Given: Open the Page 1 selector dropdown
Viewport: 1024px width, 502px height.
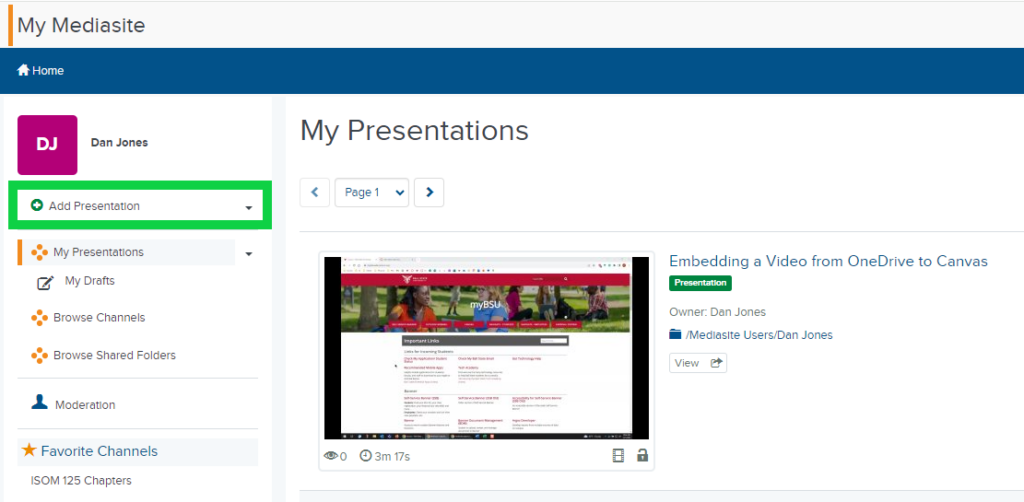Looking at the screenshot, I should click(x=372, y=193).
